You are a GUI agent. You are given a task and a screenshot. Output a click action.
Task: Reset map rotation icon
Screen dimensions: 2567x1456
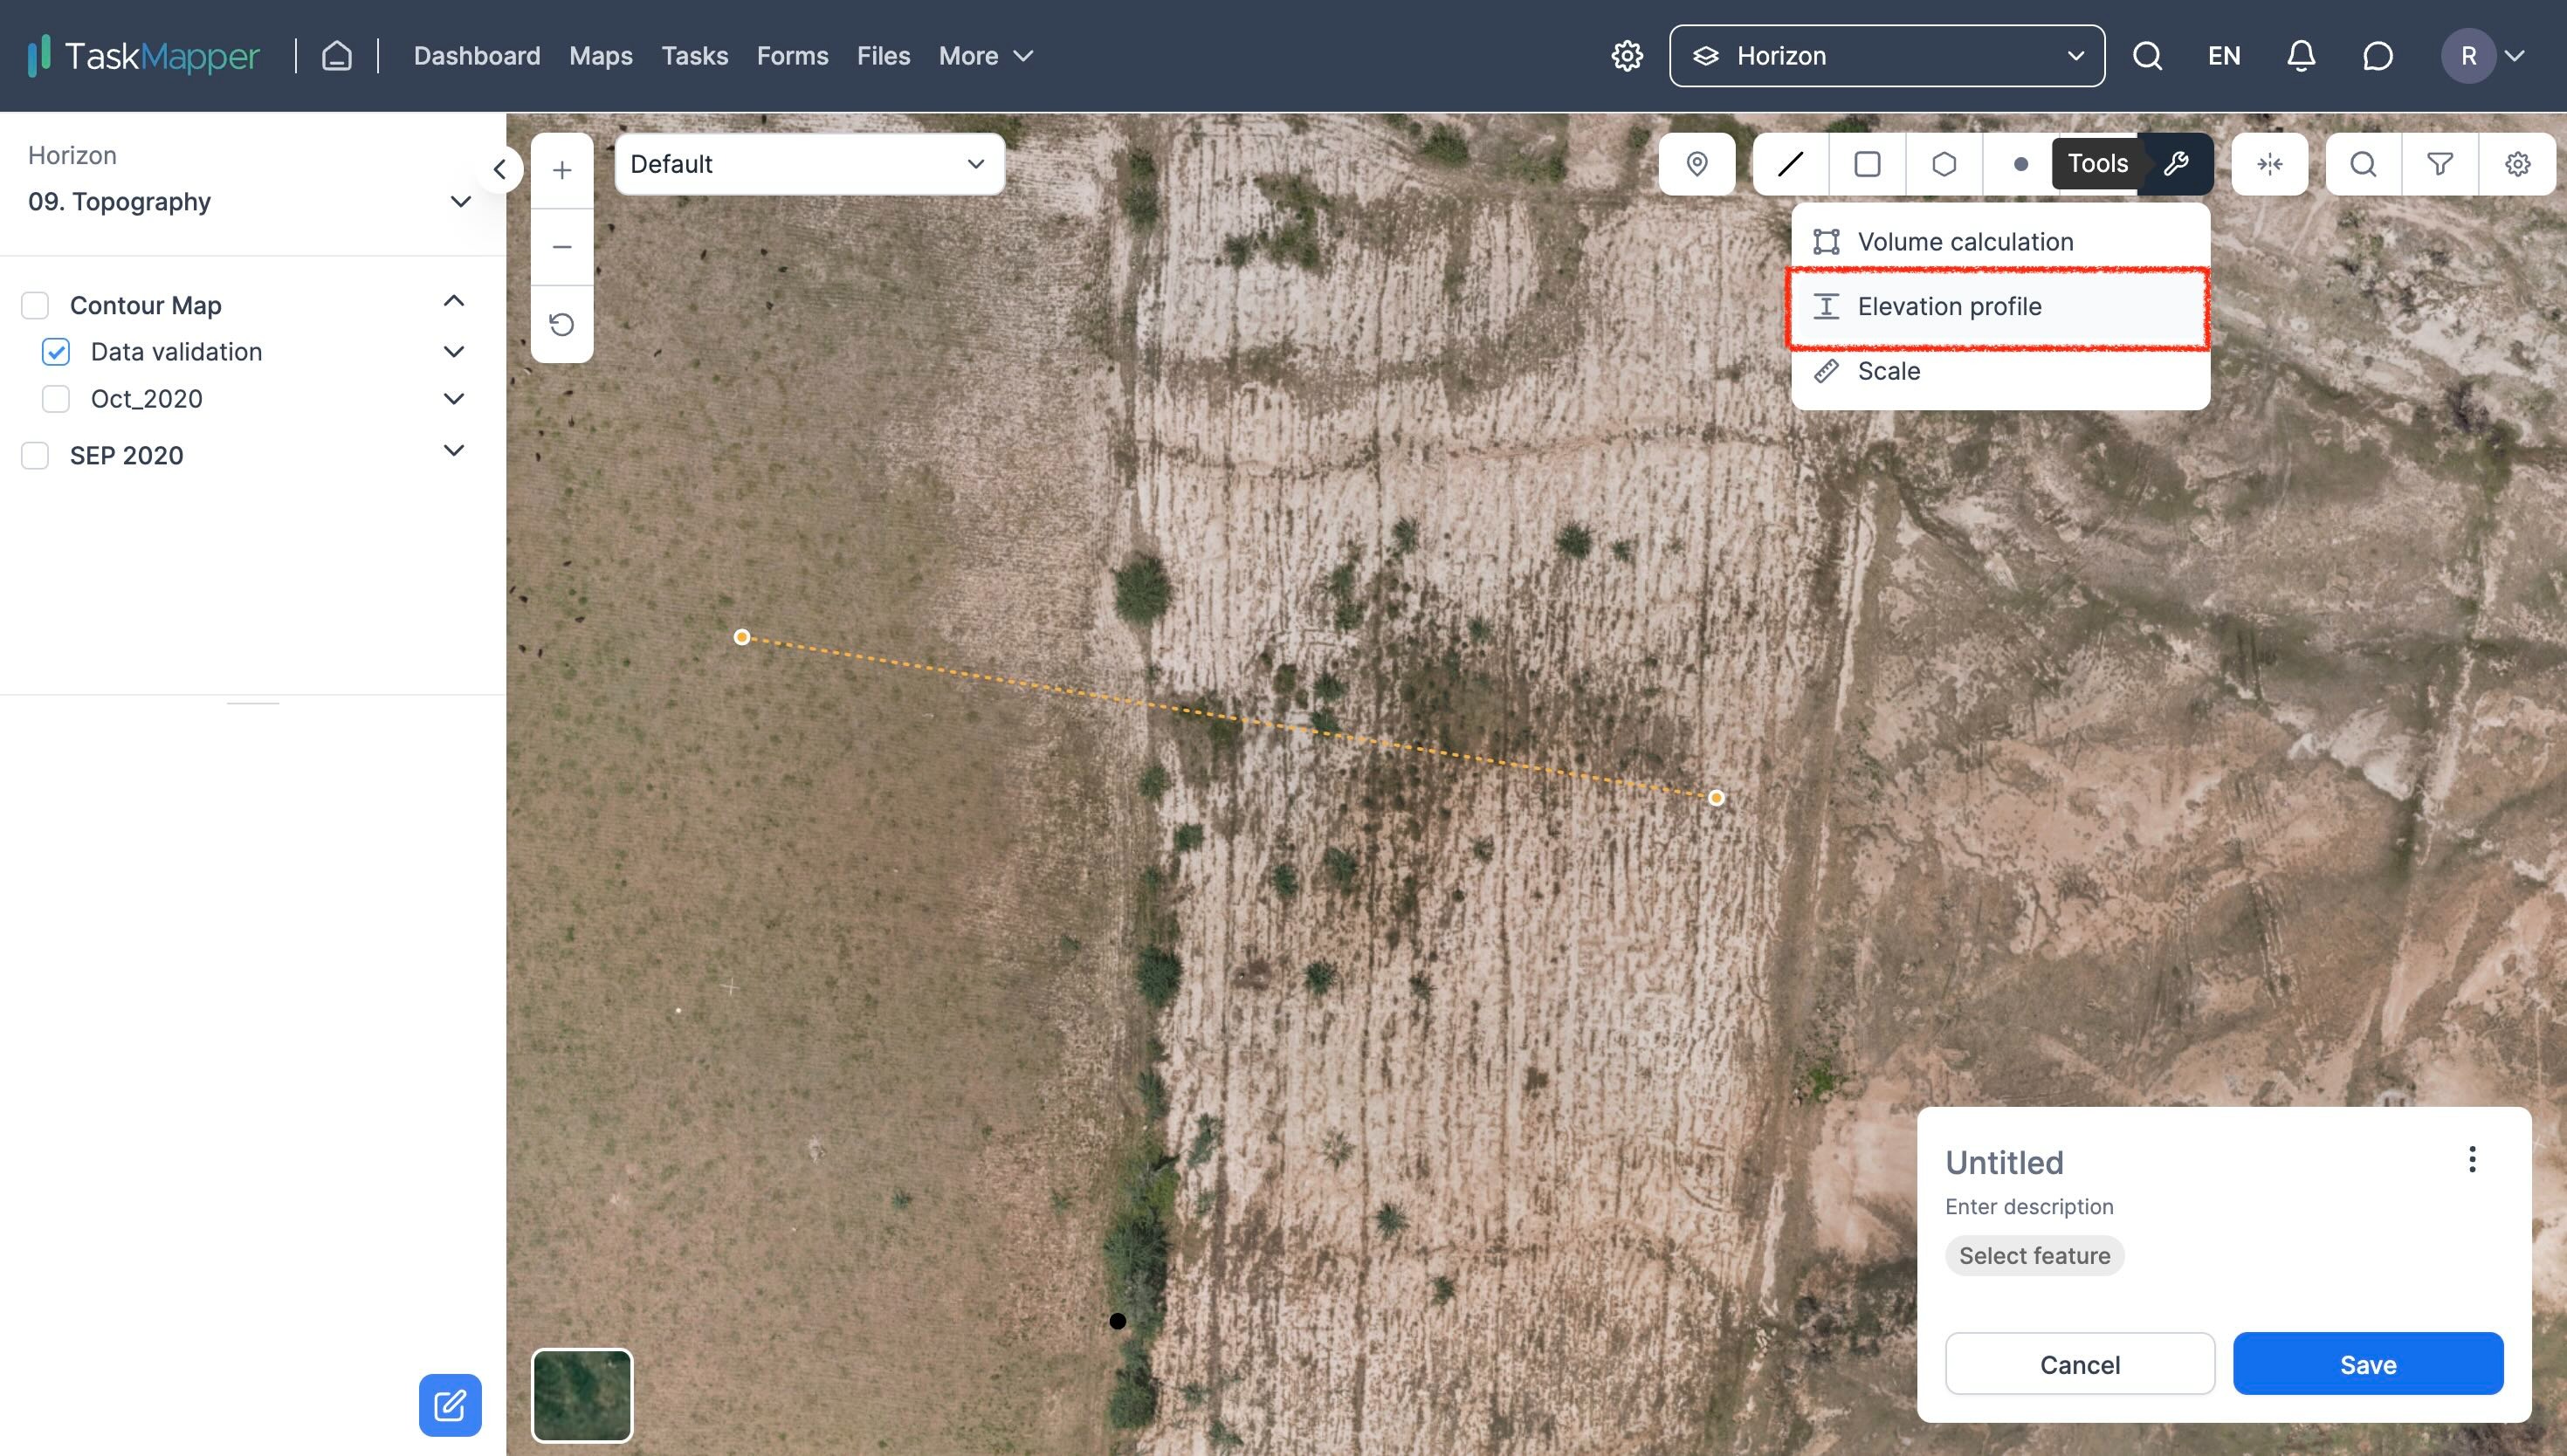tap(562, 324)
